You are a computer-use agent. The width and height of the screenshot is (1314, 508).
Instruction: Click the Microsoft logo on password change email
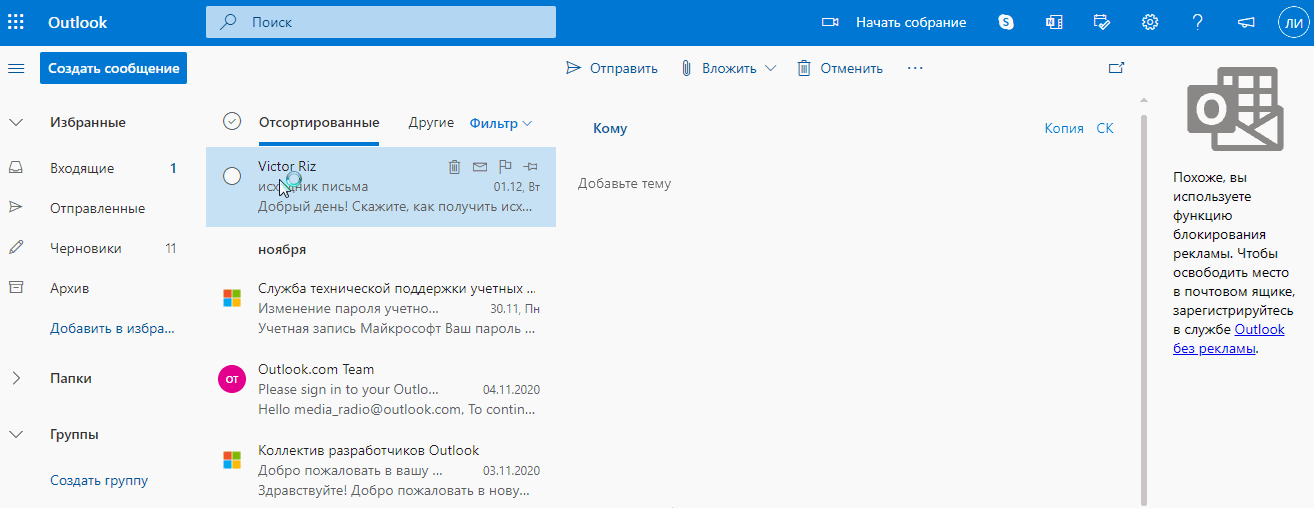(x=231, y=298)
